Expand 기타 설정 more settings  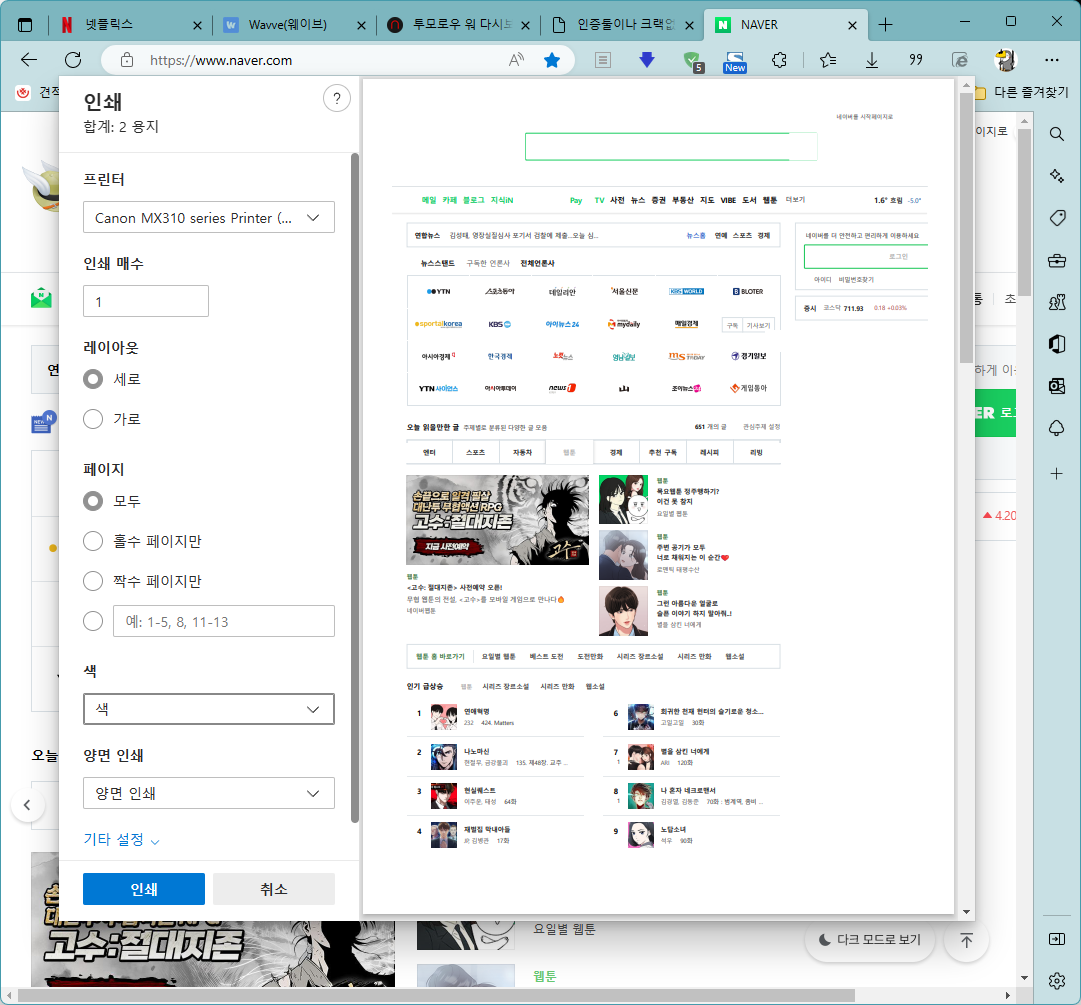pyautogui.click(x=121, y=840)
